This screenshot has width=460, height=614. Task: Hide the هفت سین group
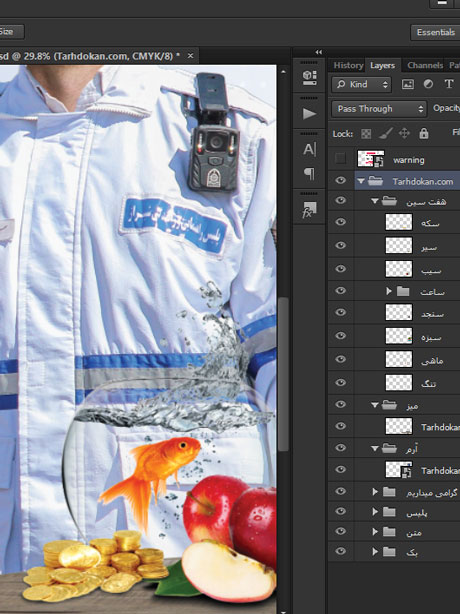click(341, 200)
